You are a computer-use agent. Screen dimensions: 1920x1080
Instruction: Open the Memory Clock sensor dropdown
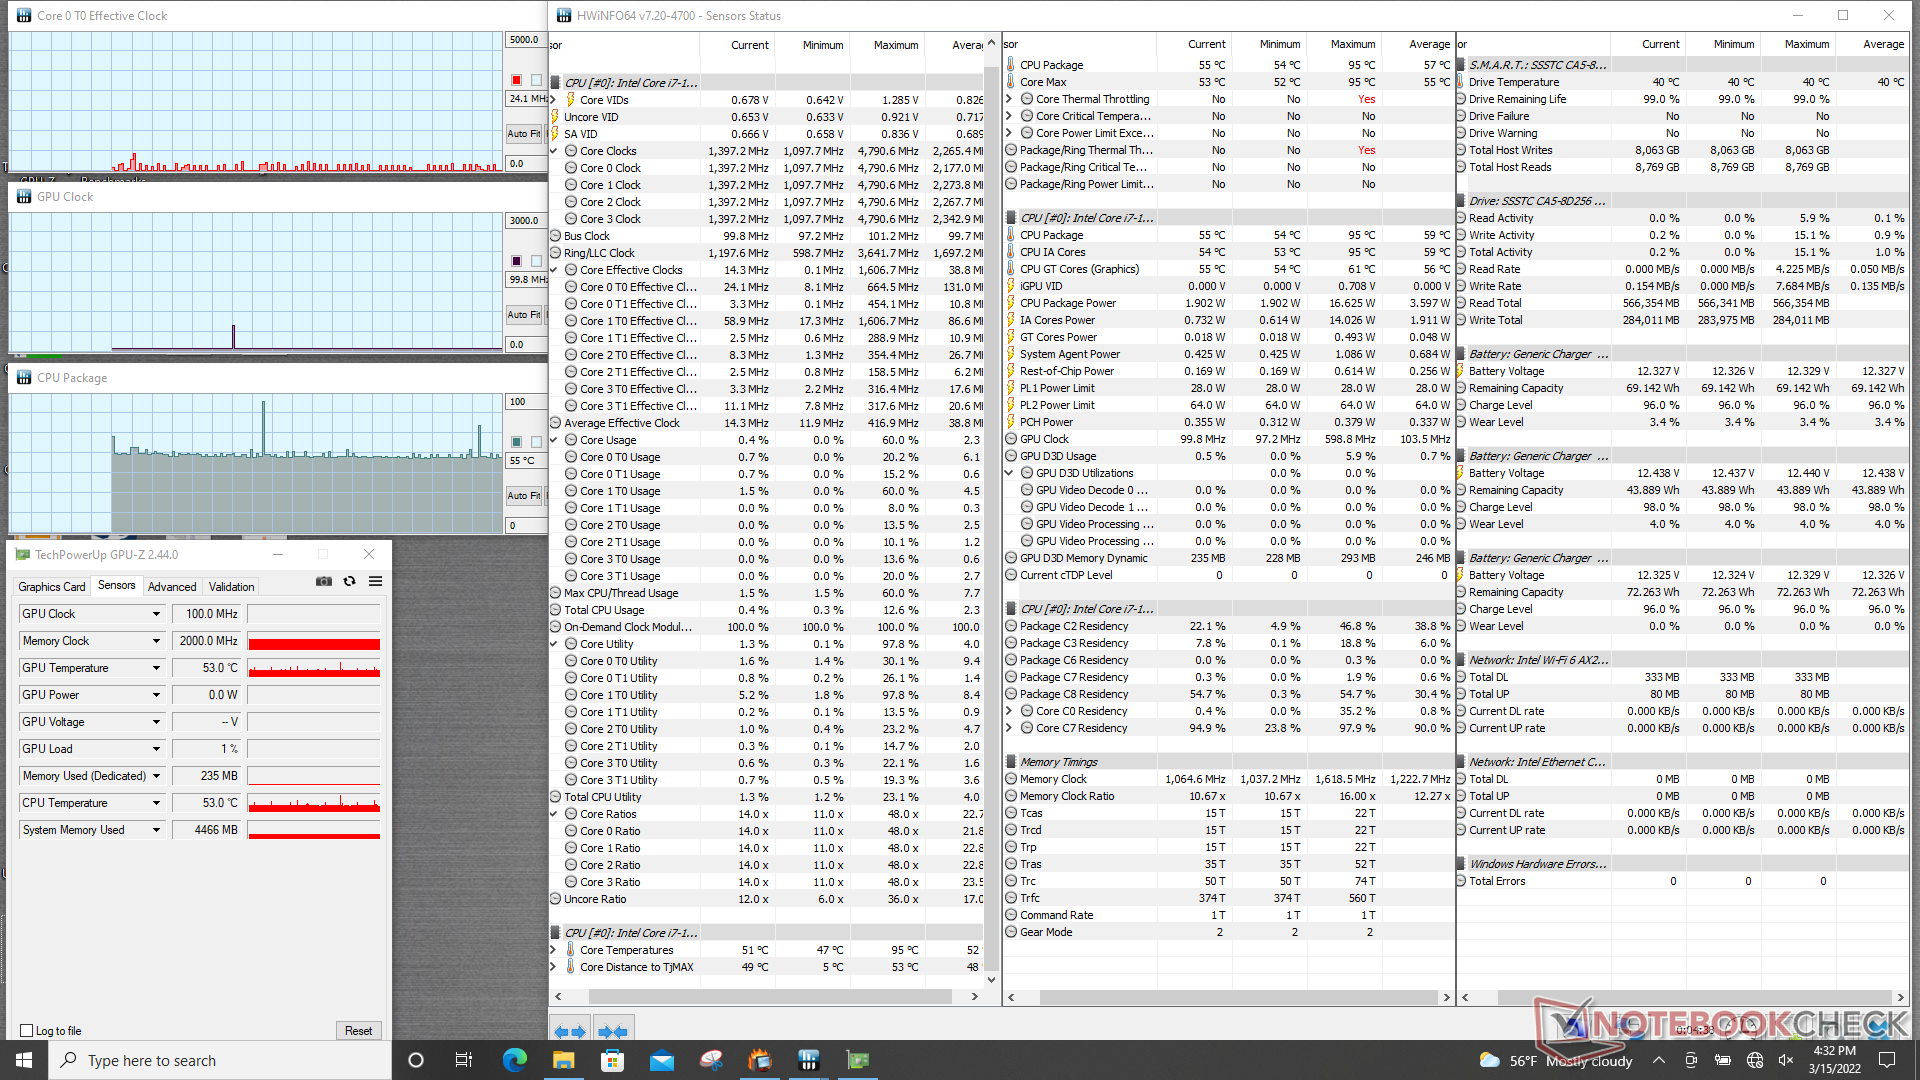point(156,641)
